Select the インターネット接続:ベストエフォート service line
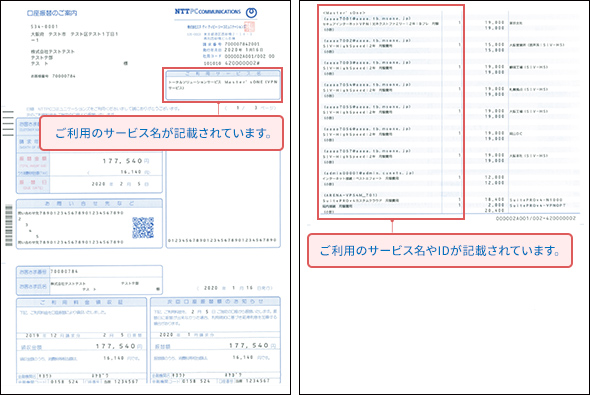The height and width of the screenshot is (395, 590). point(361,178)
